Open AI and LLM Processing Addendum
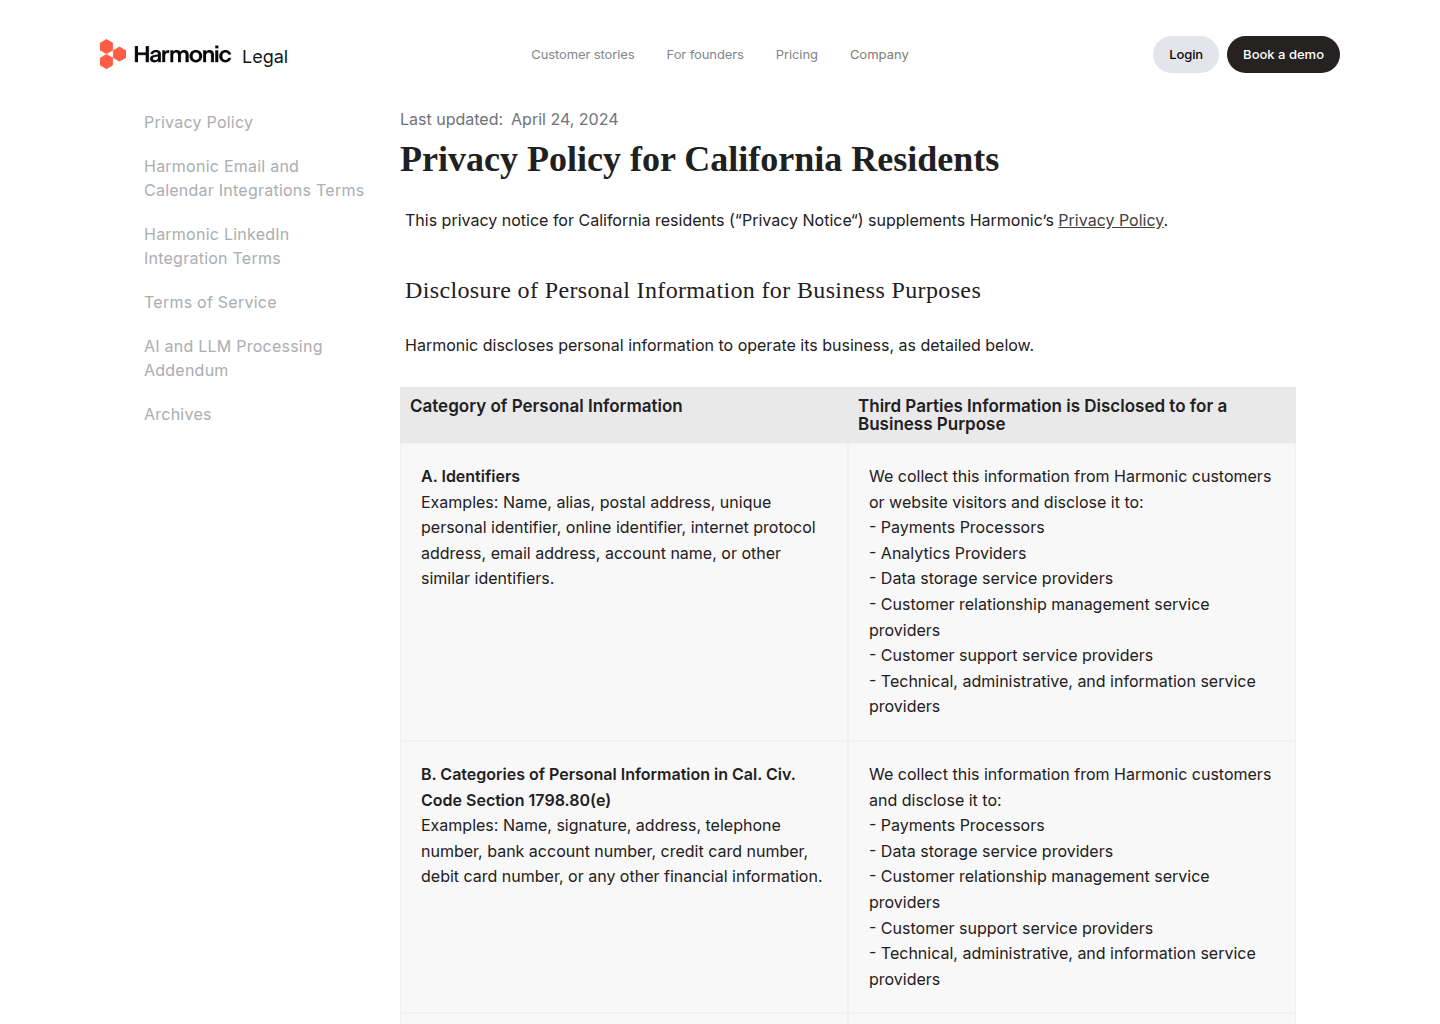This screenshot has height=1024, width=1440. [x=233, y=358]
